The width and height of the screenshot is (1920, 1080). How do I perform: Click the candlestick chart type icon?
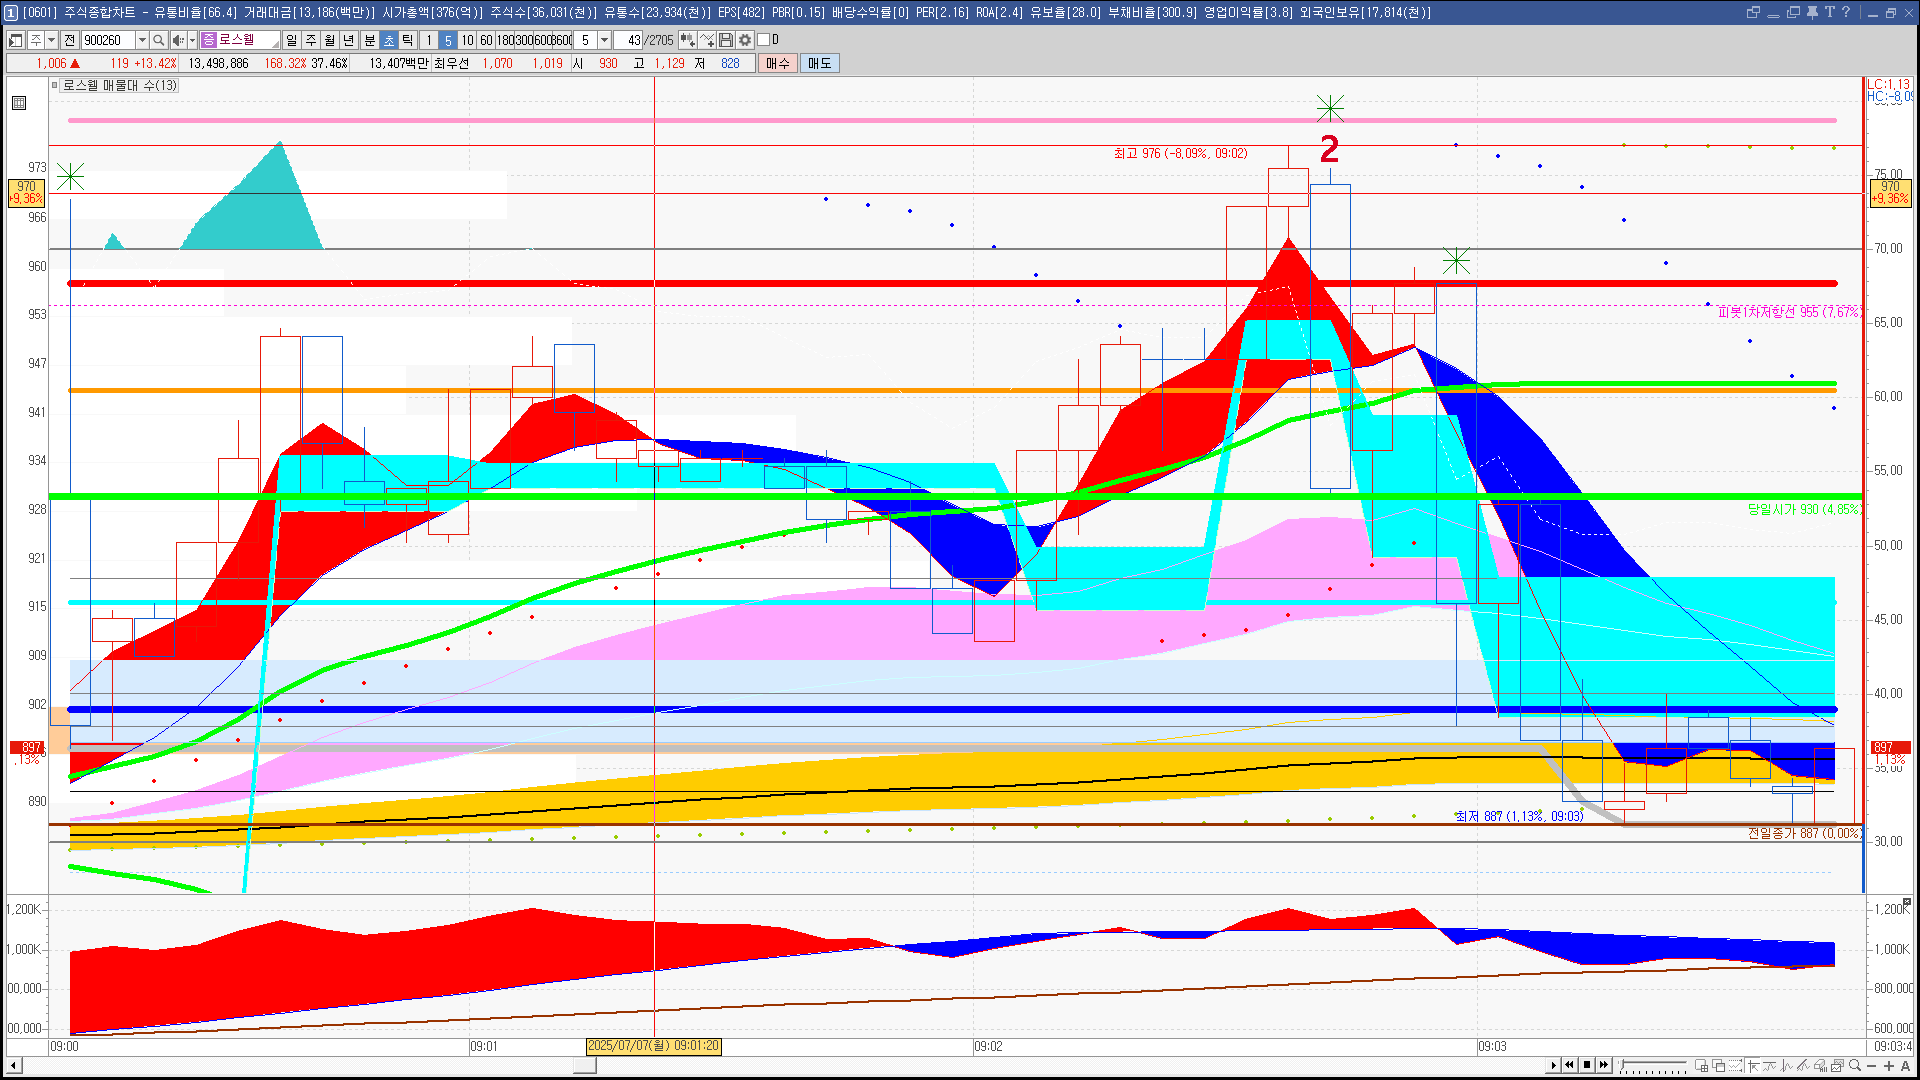(688, 40)
